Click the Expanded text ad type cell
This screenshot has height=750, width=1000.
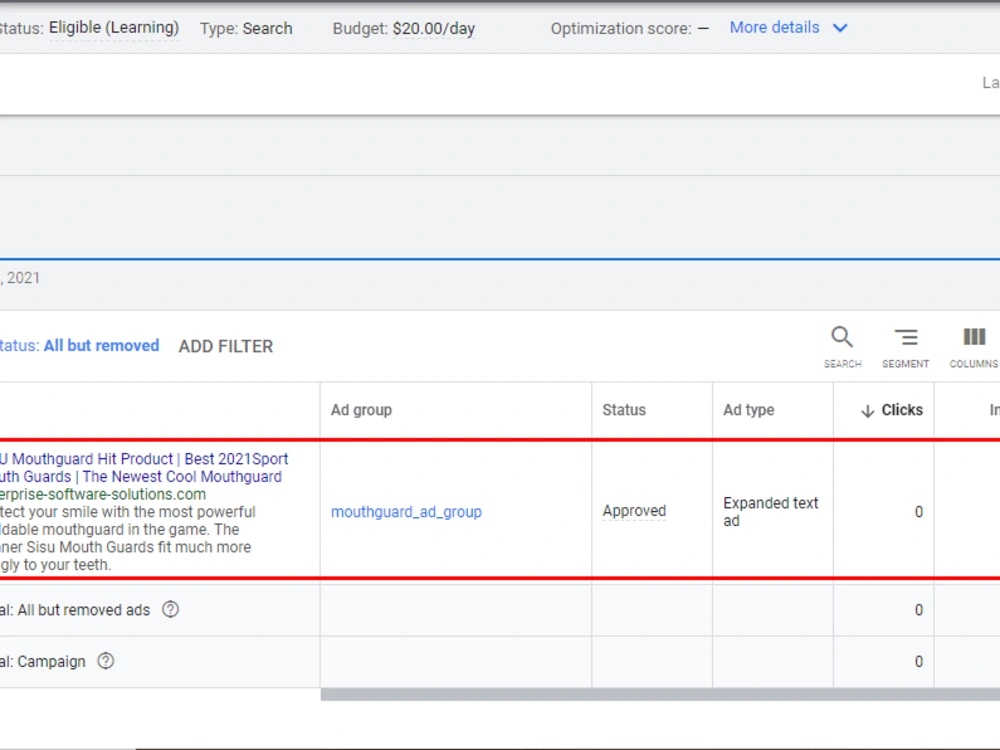pos(770,511)
